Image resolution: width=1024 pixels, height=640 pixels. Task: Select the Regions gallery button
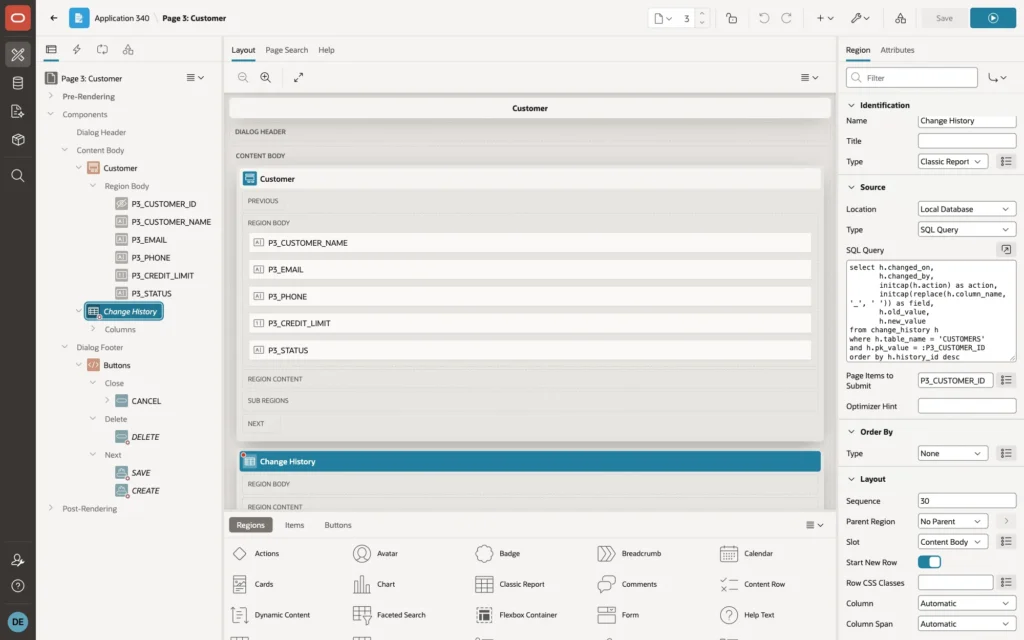point(250,525)
